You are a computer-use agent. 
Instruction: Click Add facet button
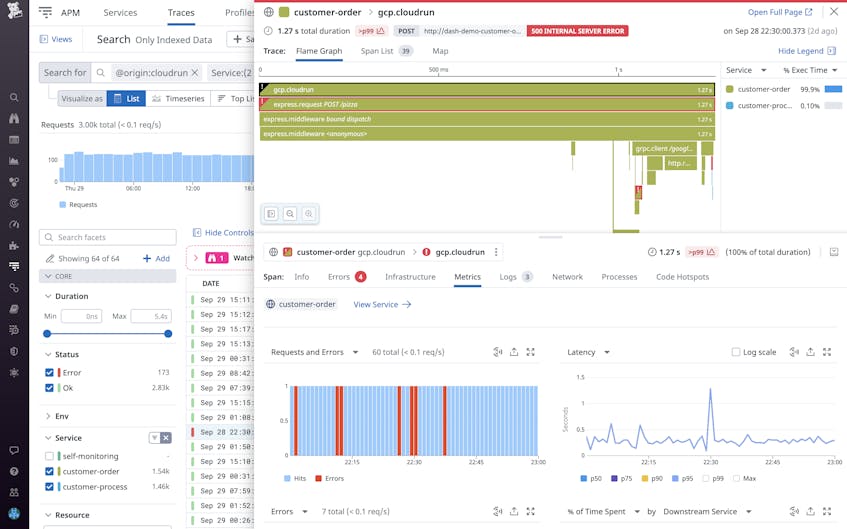click(156, 258)
